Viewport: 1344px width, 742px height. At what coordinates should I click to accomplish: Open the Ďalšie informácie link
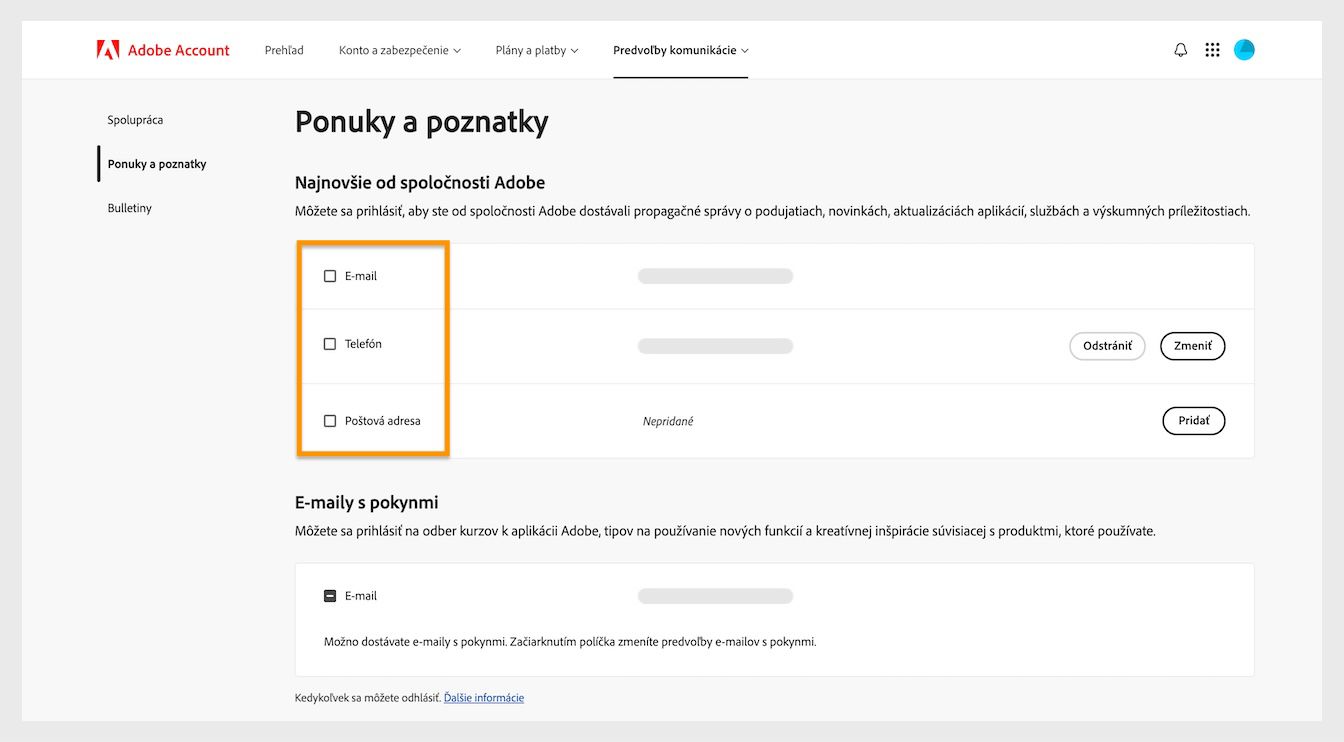pos(484,697)
